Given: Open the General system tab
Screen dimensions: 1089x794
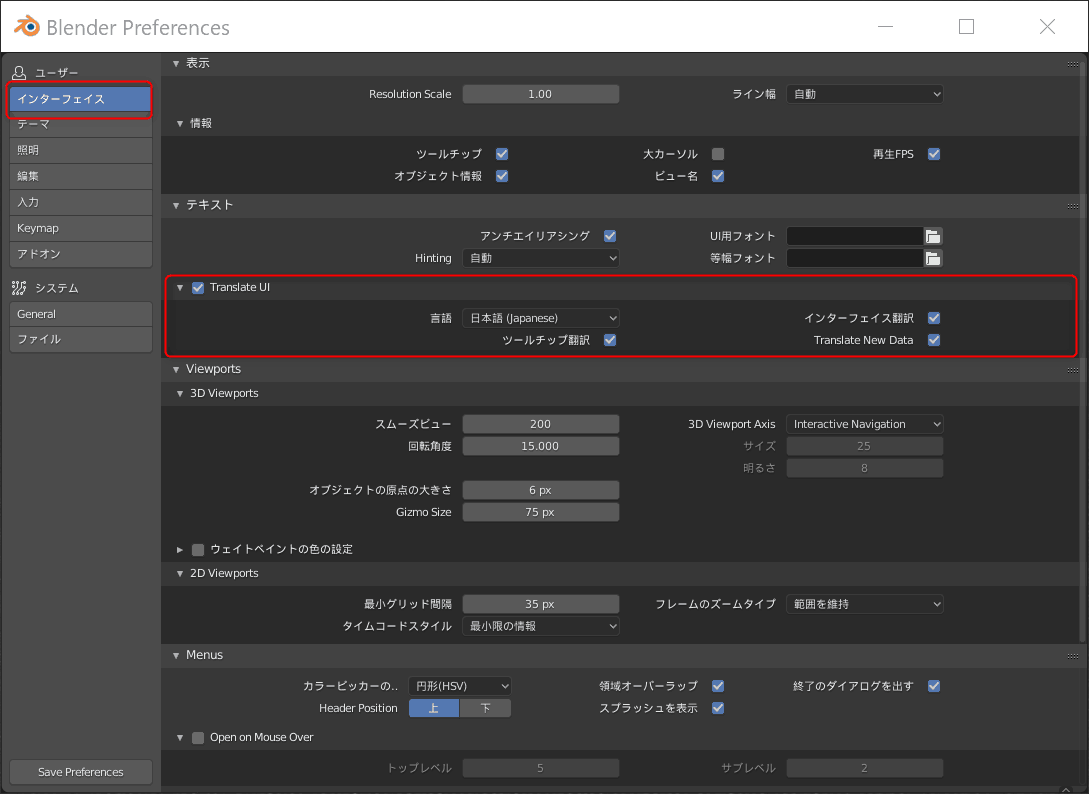Looking at the screenshot, I should coord(81,314).
